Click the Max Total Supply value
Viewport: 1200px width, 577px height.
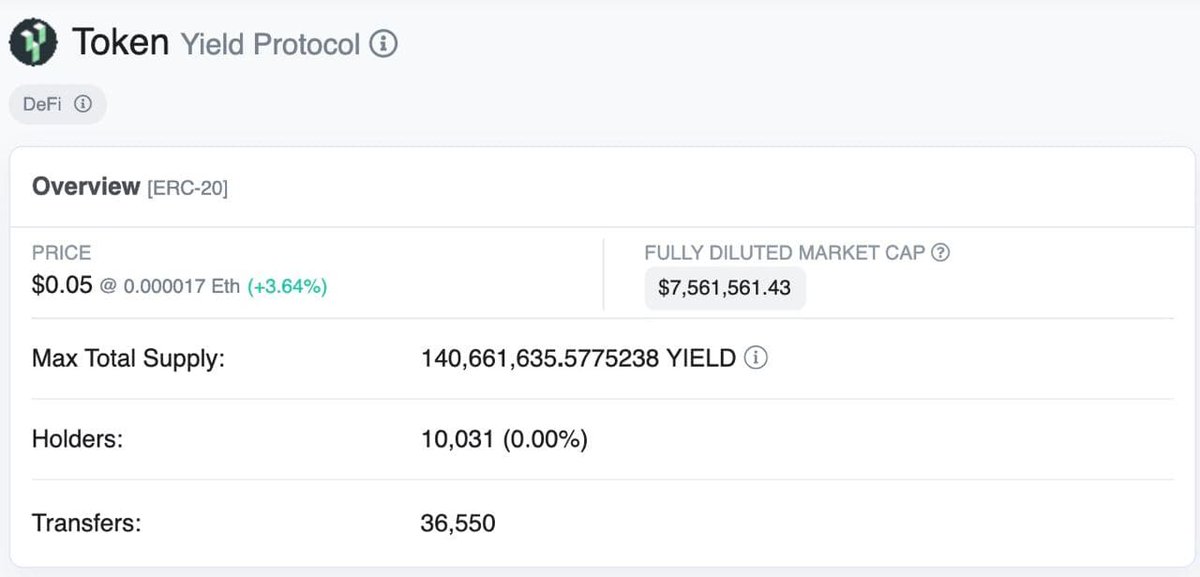click(x=579, y=358)
